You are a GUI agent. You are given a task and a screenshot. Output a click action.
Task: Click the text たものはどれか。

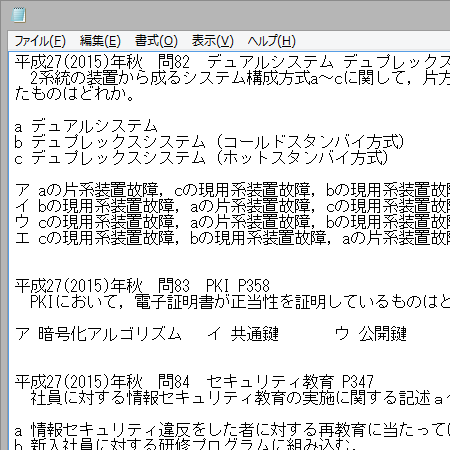coord(75,94)
